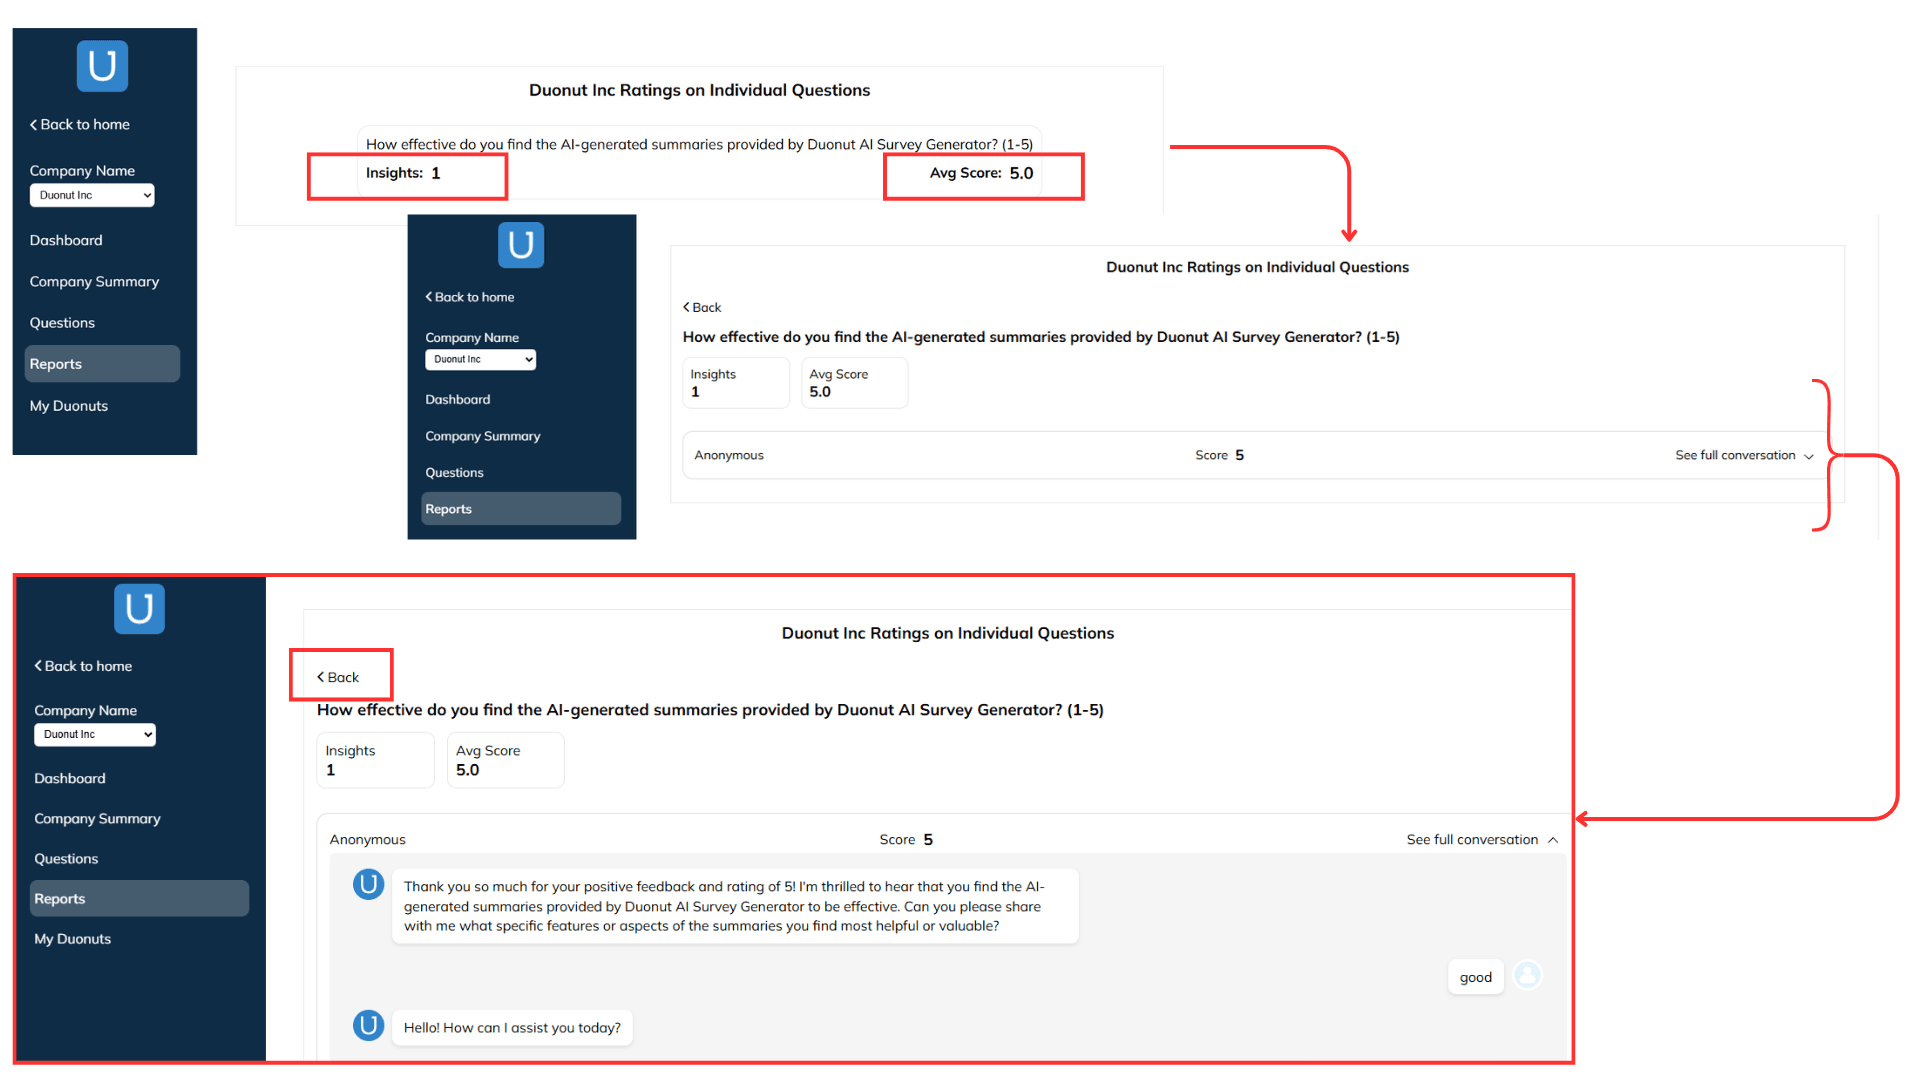Image resolution: width=1920 pixels, height=1080 pixels.
Task: Open the Company Name dropdown in top-left sidebar
Action: (92, 195)
